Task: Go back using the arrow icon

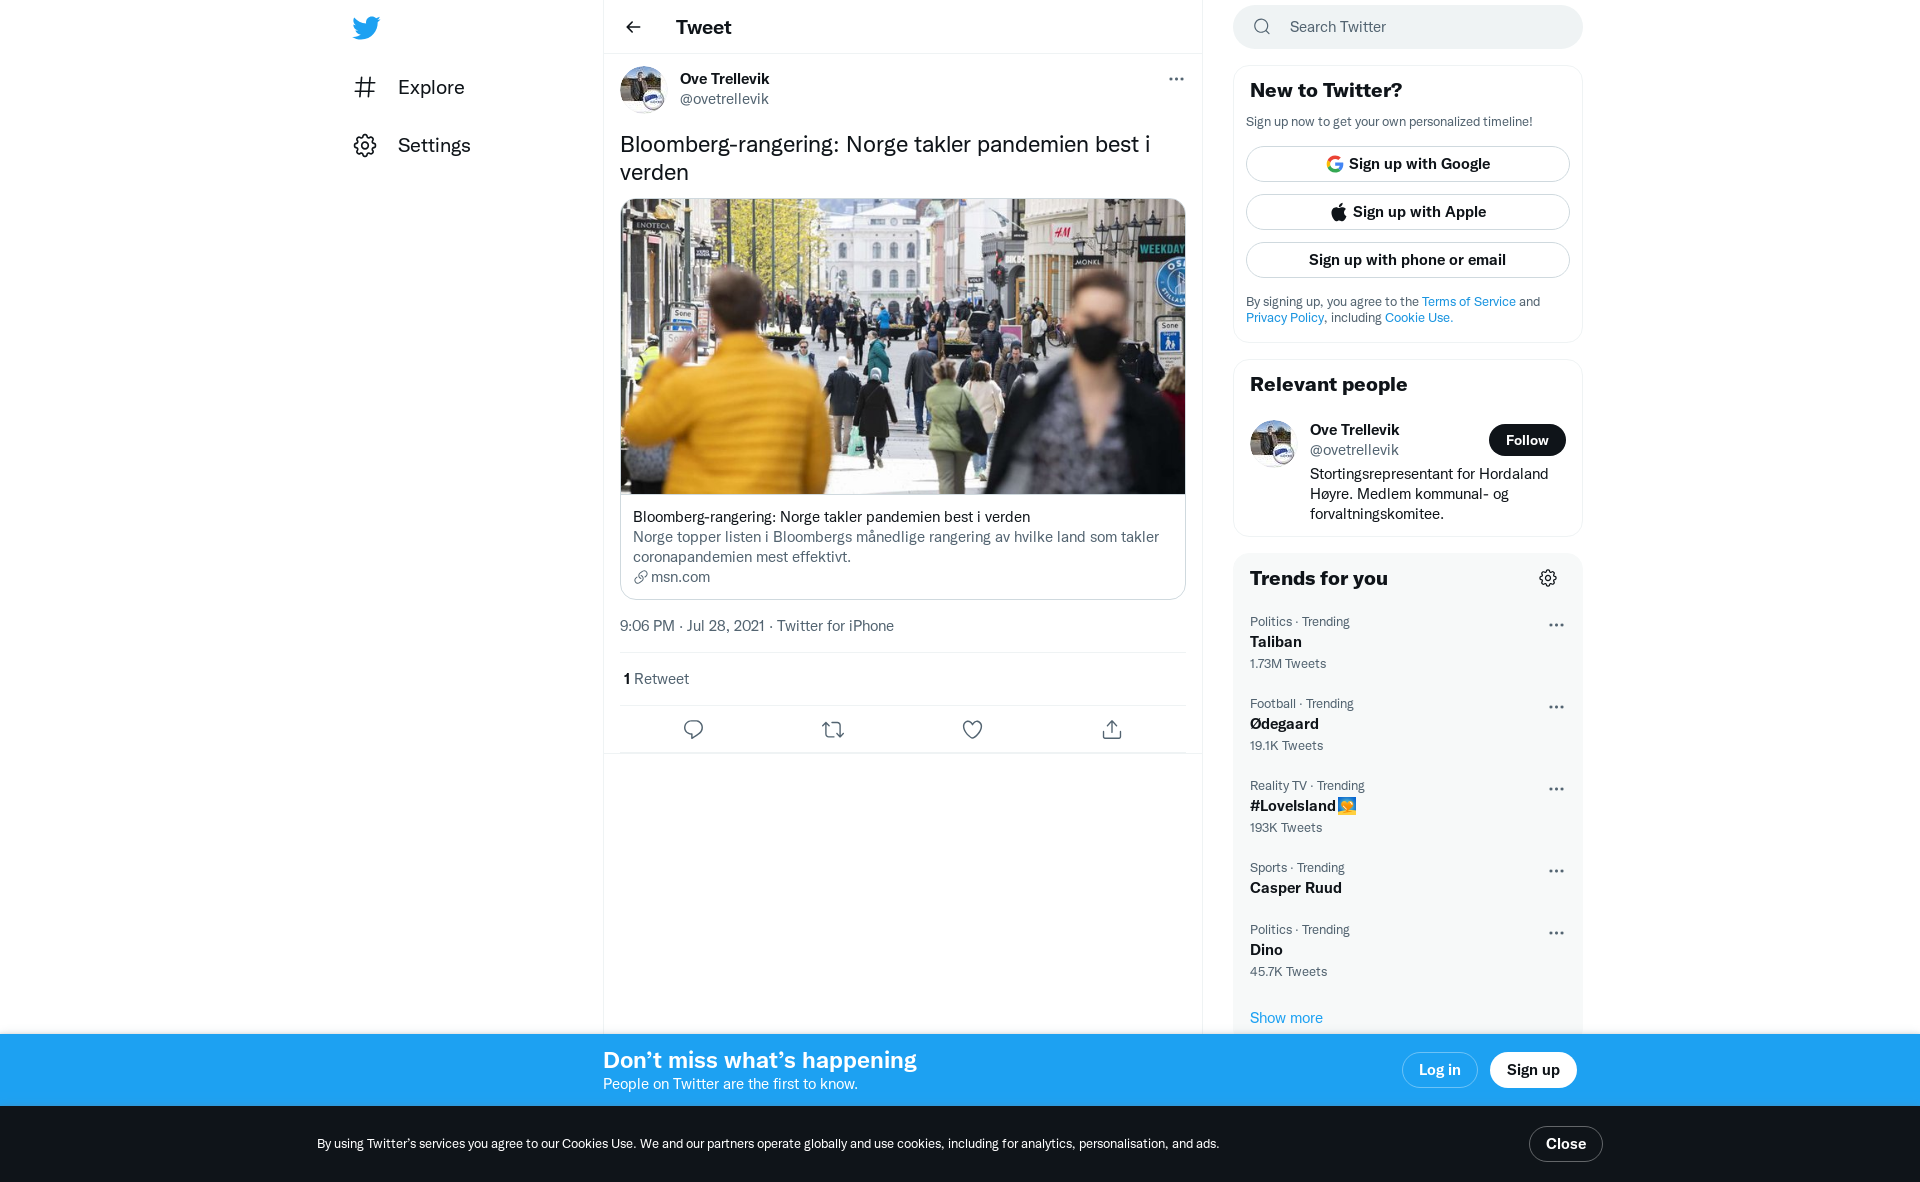Action: 633,27
